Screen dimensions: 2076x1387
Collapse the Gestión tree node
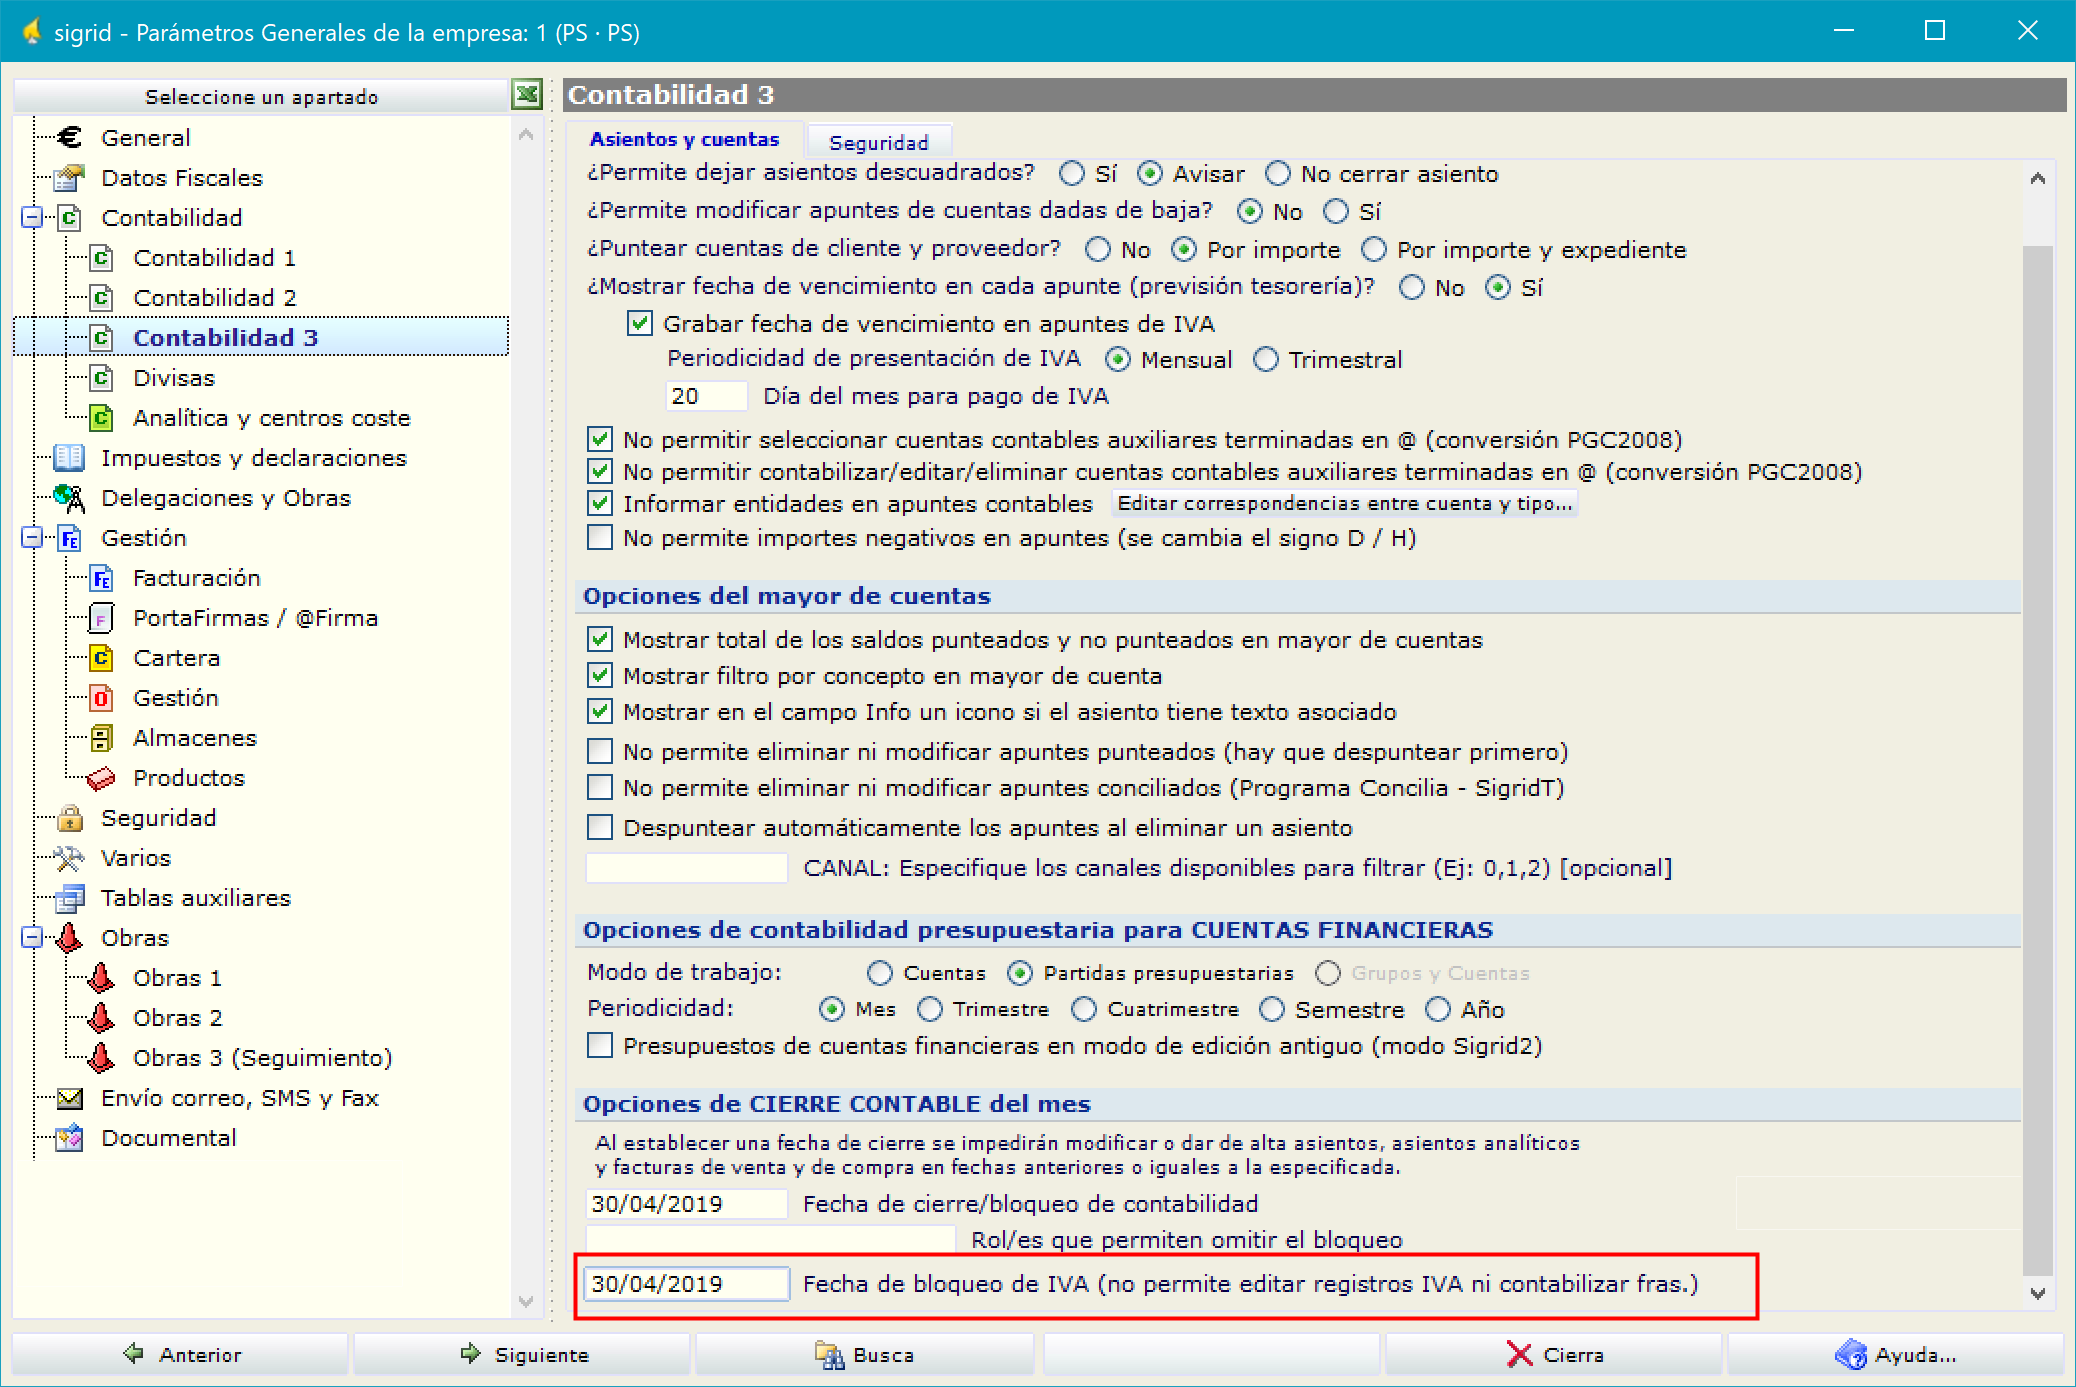pos(32,537)
